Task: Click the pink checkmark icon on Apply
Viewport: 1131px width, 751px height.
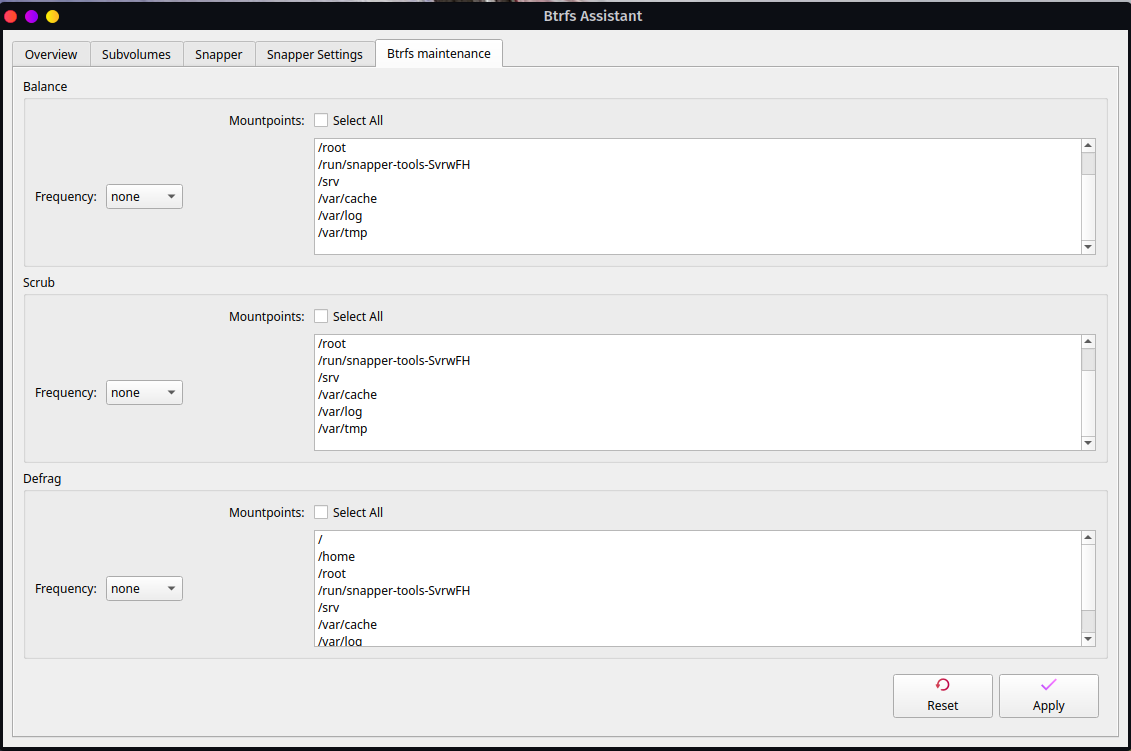Action: (x=1048, y=687)
